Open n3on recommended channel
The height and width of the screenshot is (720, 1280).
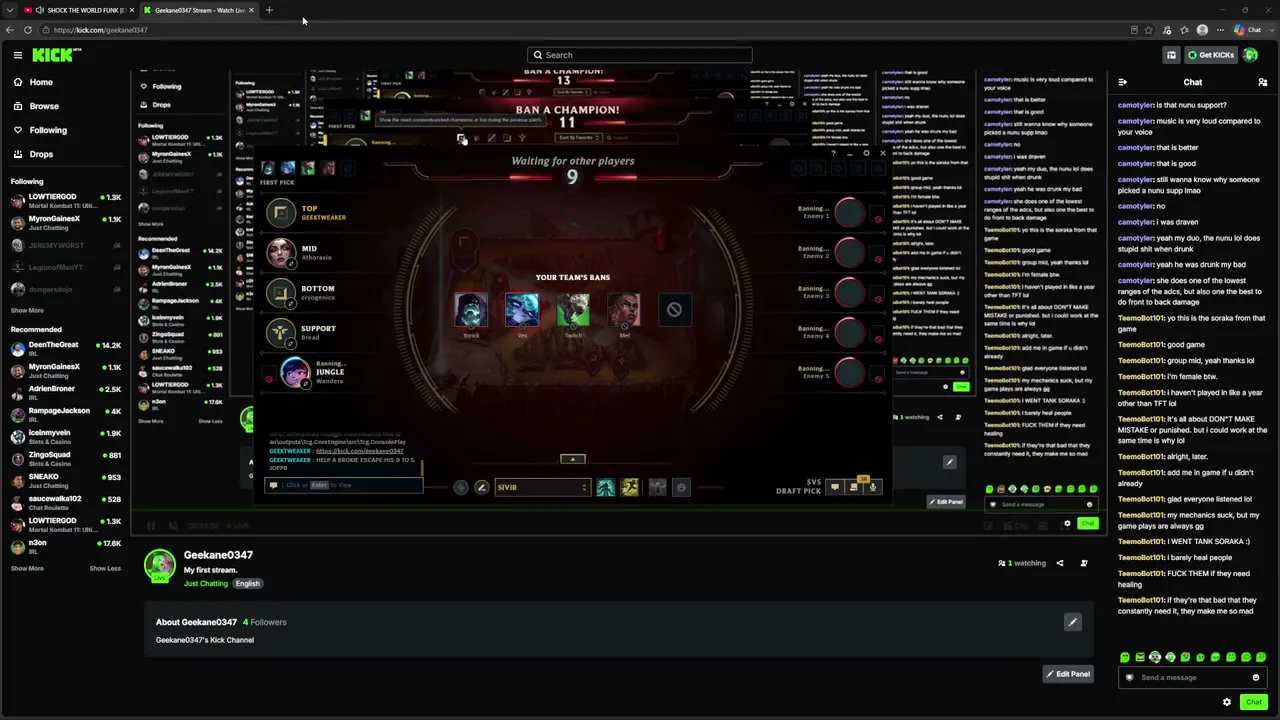point(66,547)
